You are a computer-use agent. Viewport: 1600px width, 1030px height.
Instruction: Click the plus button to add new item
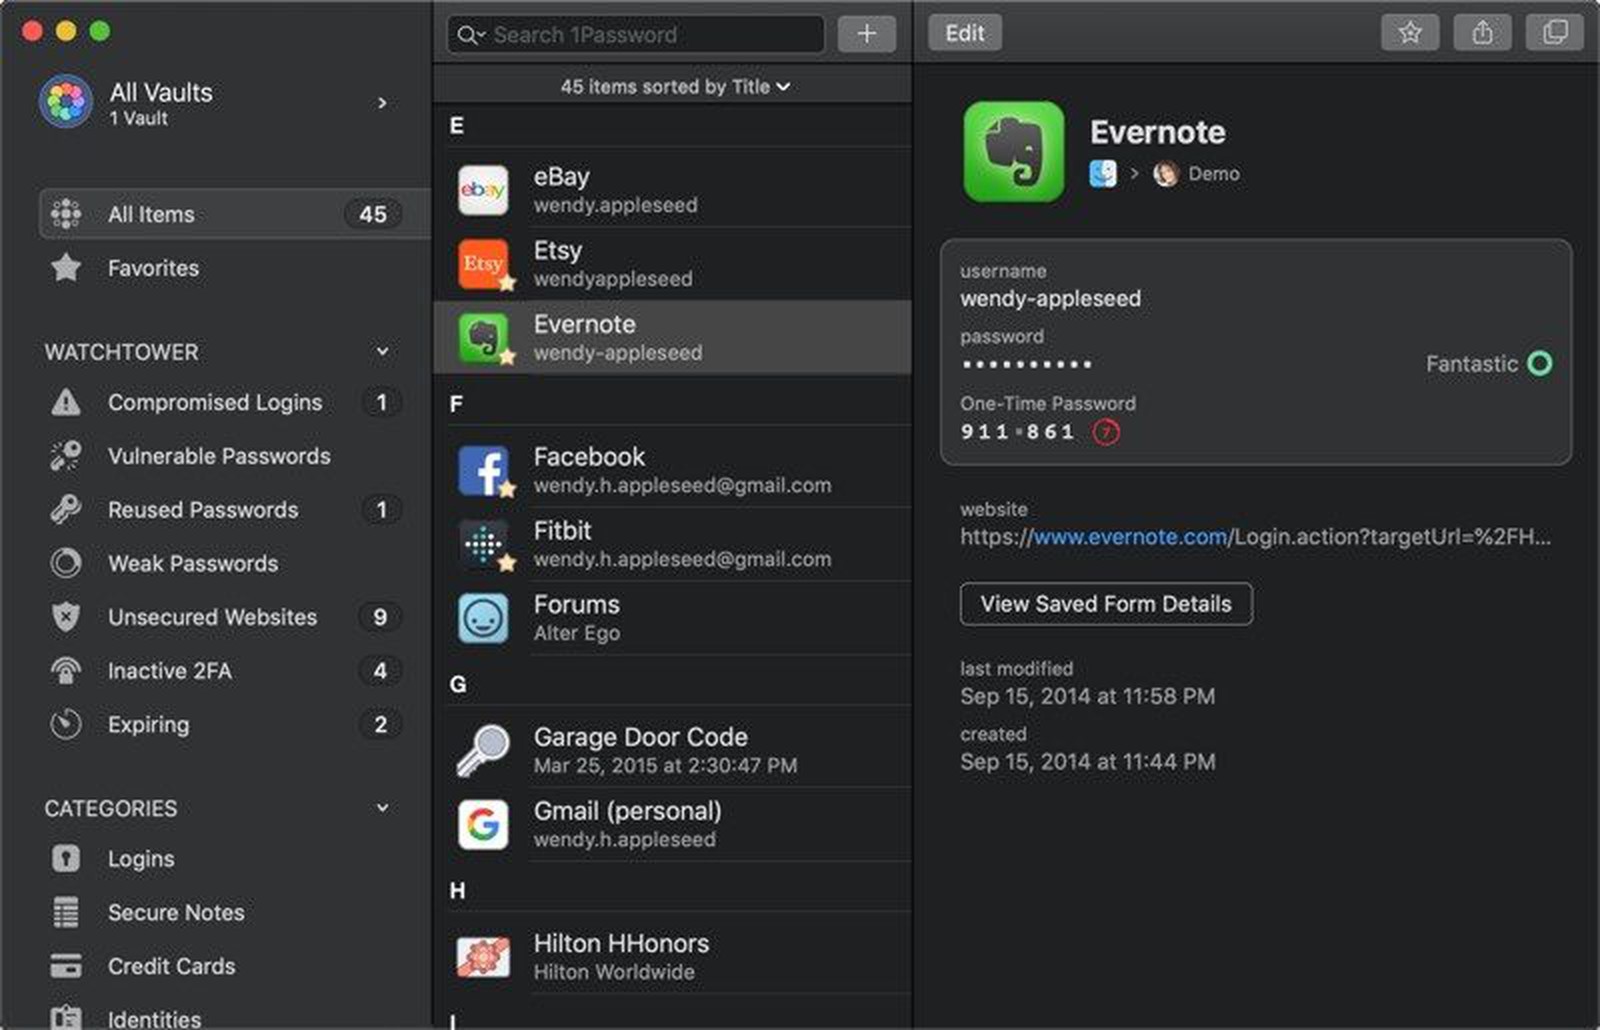(x=866, y=34)
